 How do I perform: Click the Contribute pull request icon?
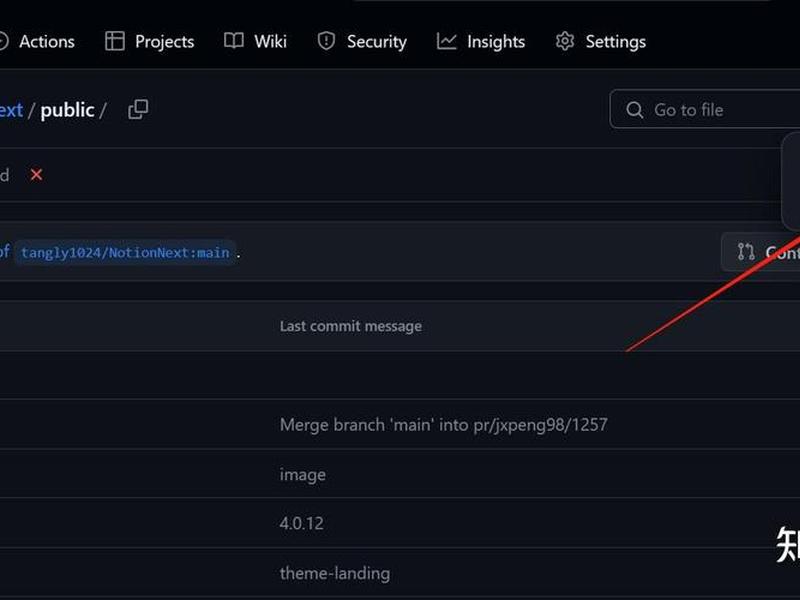pos(746,252)
